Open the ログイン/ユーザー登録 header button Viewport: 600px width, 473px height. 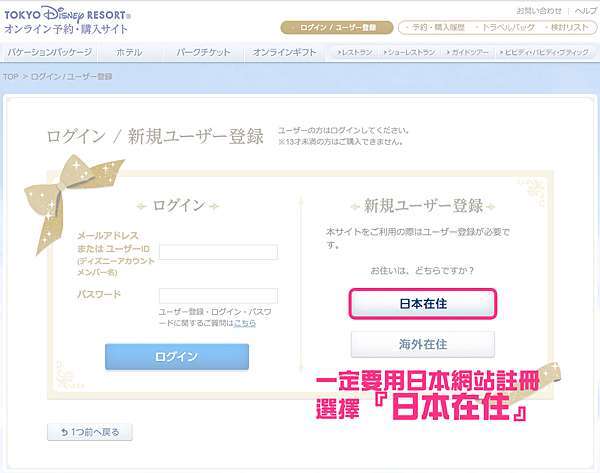point(337,28)
